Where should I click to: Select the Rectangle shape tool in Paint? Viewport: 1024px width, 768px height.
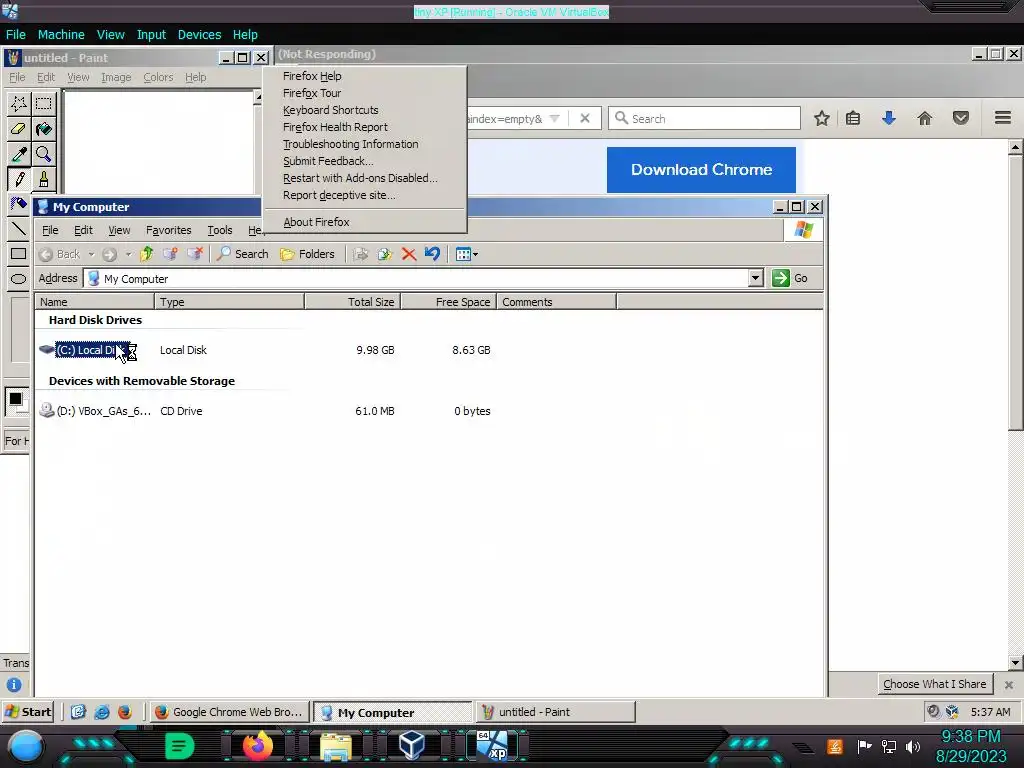[x=18, y=254]
